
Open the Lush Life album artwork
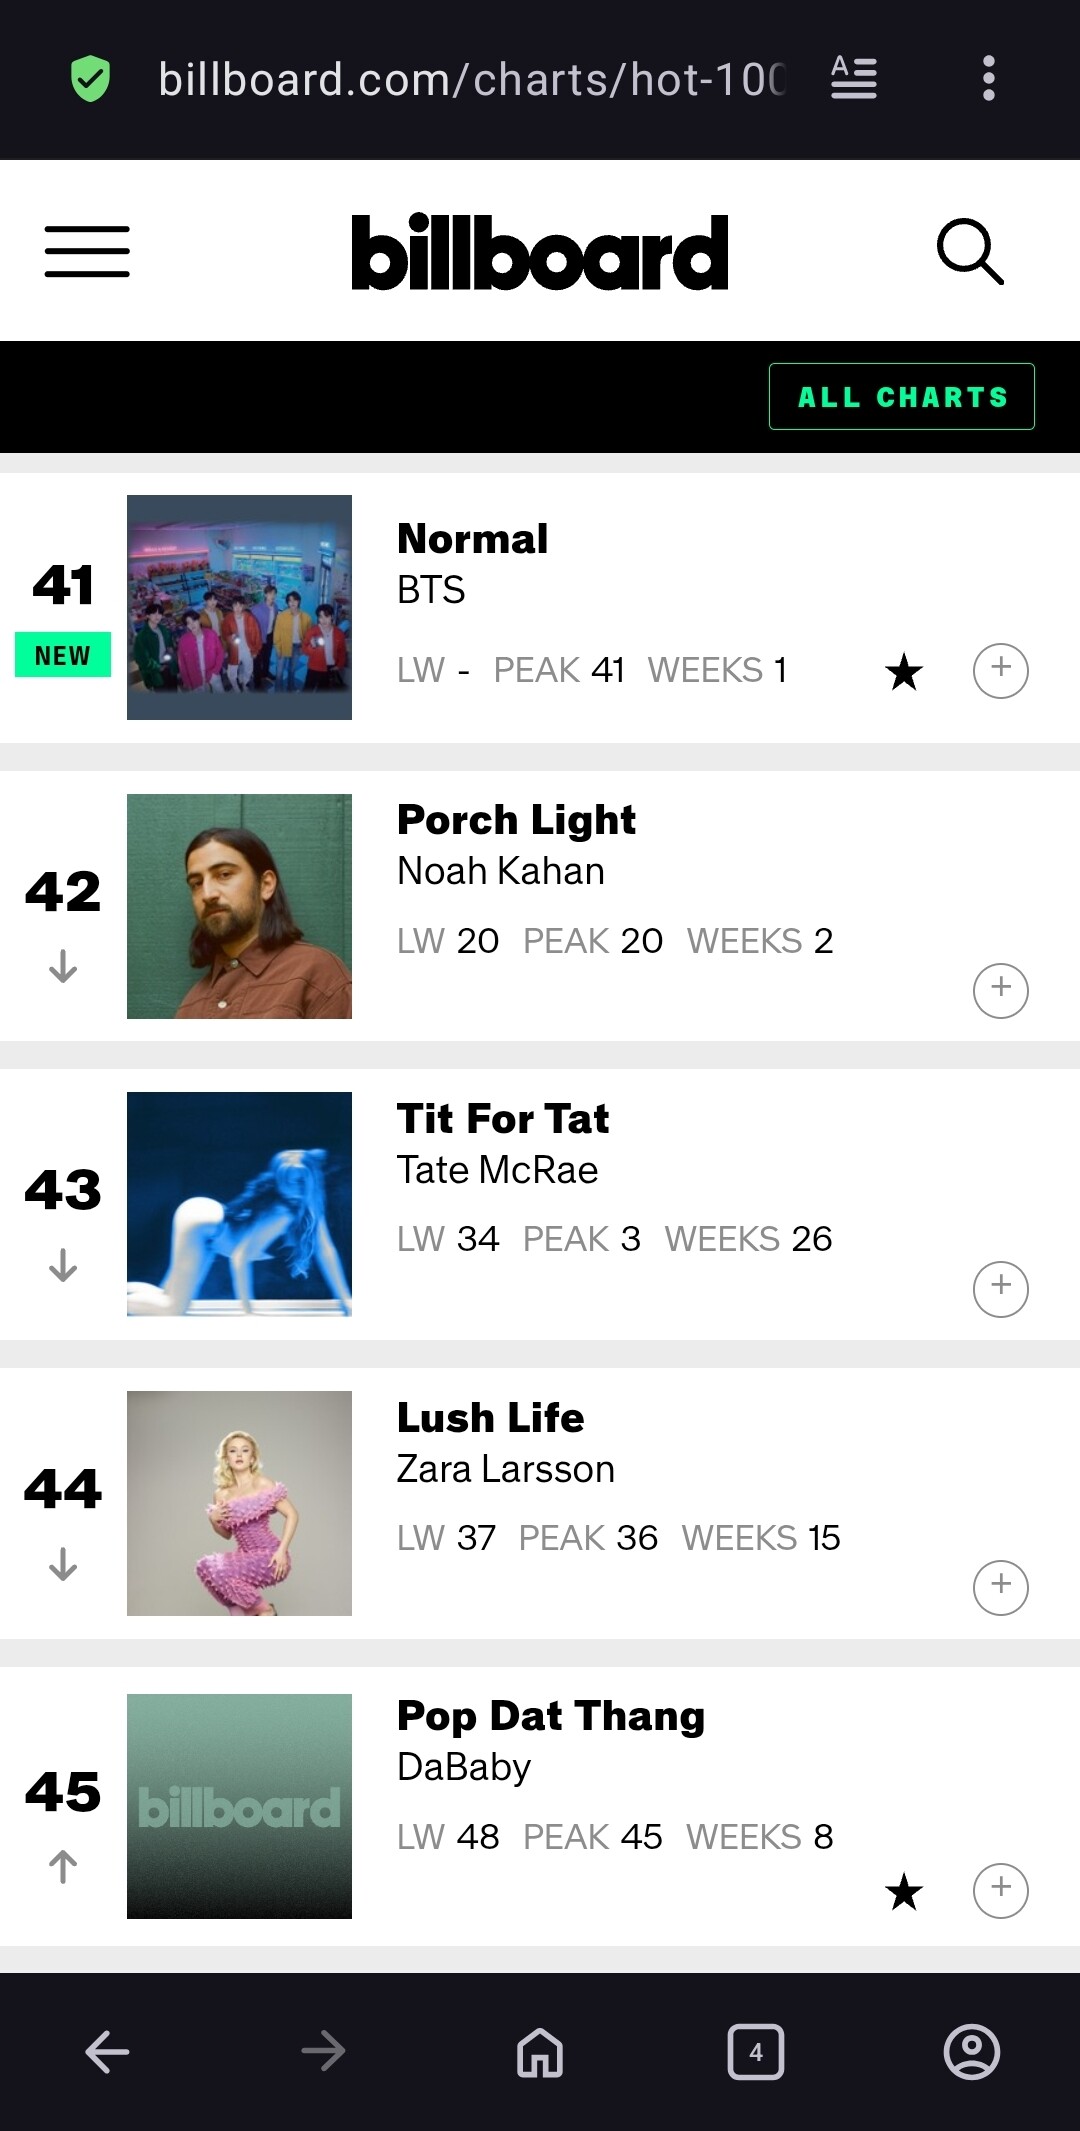(239, 1503)
